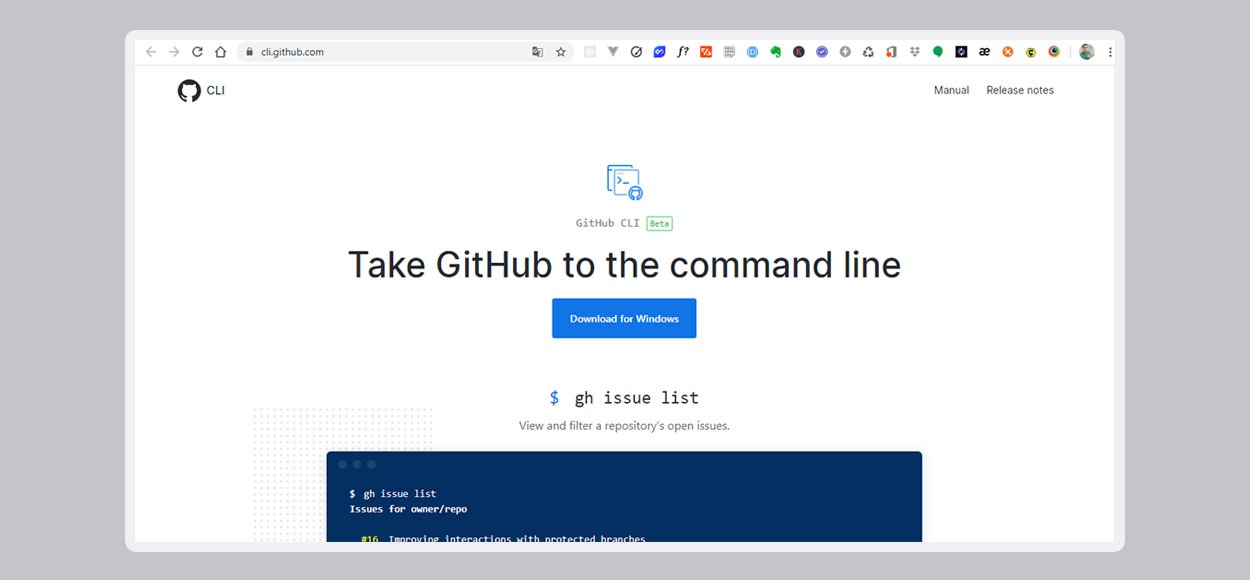1250x580 pixels.
Task: Click the terminal illustration icon above GitHub CLI
Action: (624, 183)
